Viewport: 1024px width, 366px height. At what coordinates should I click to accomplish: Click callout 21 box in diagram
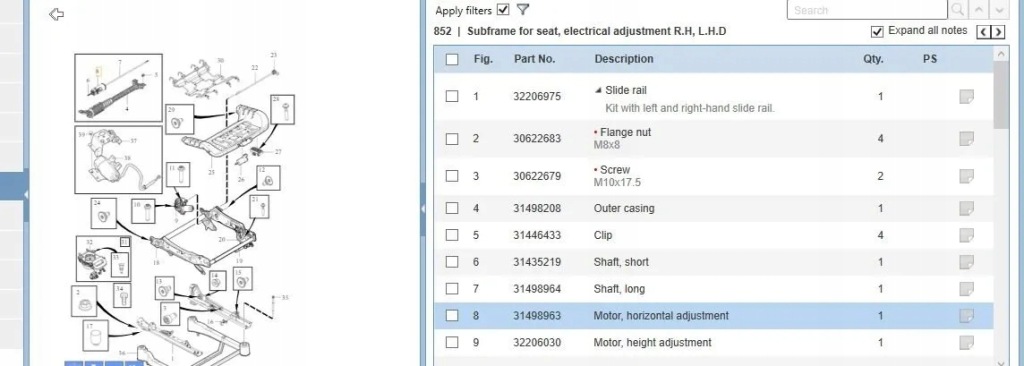260,207
